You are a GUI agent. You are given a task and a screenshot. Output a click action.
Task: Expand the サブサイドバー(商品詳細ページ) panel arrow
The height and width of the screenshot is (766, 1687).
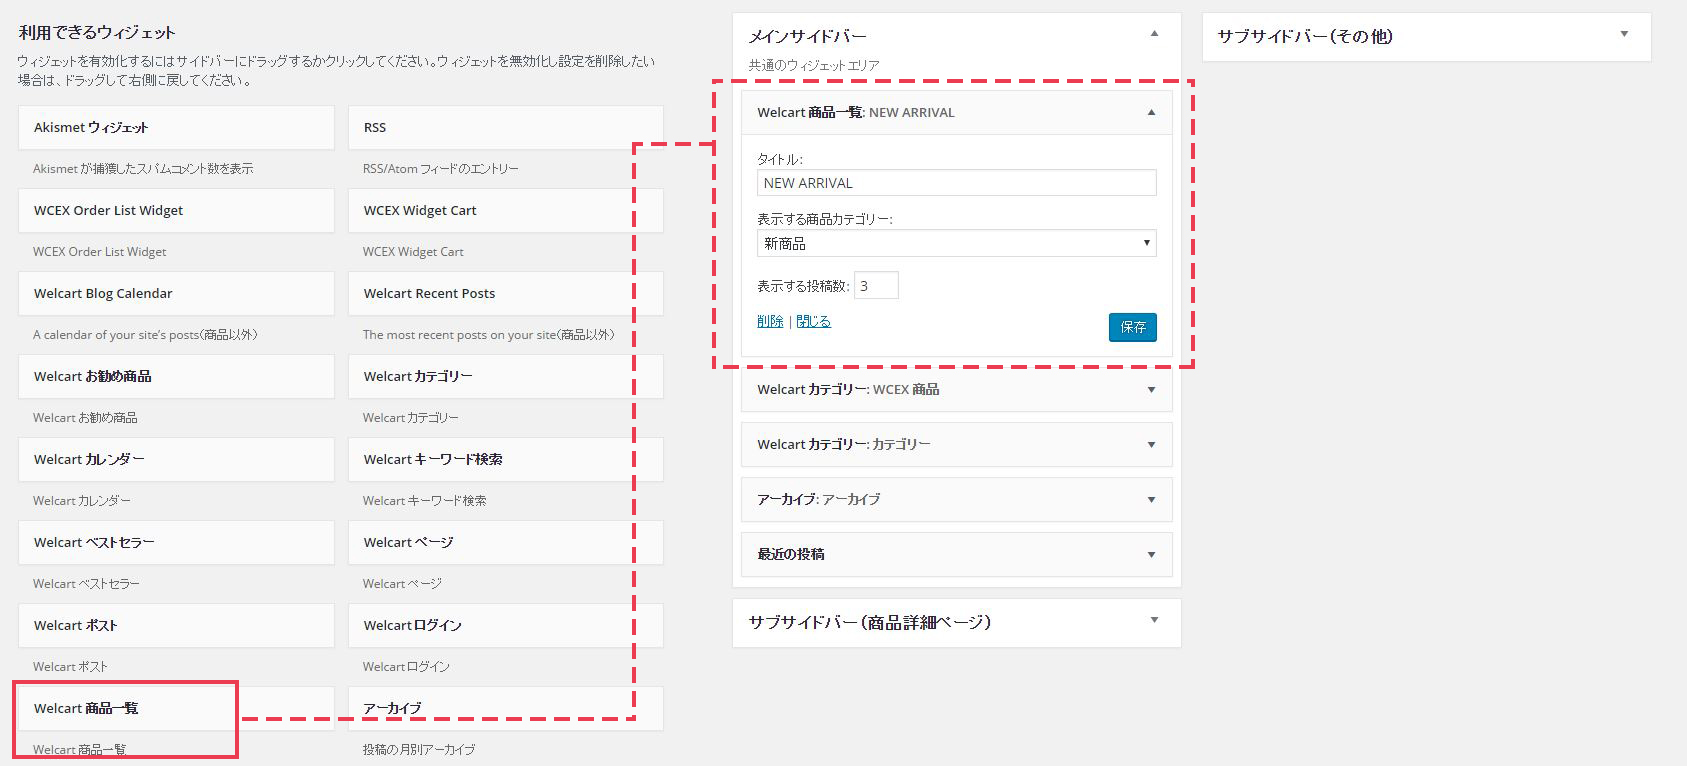click(1154, 620)
